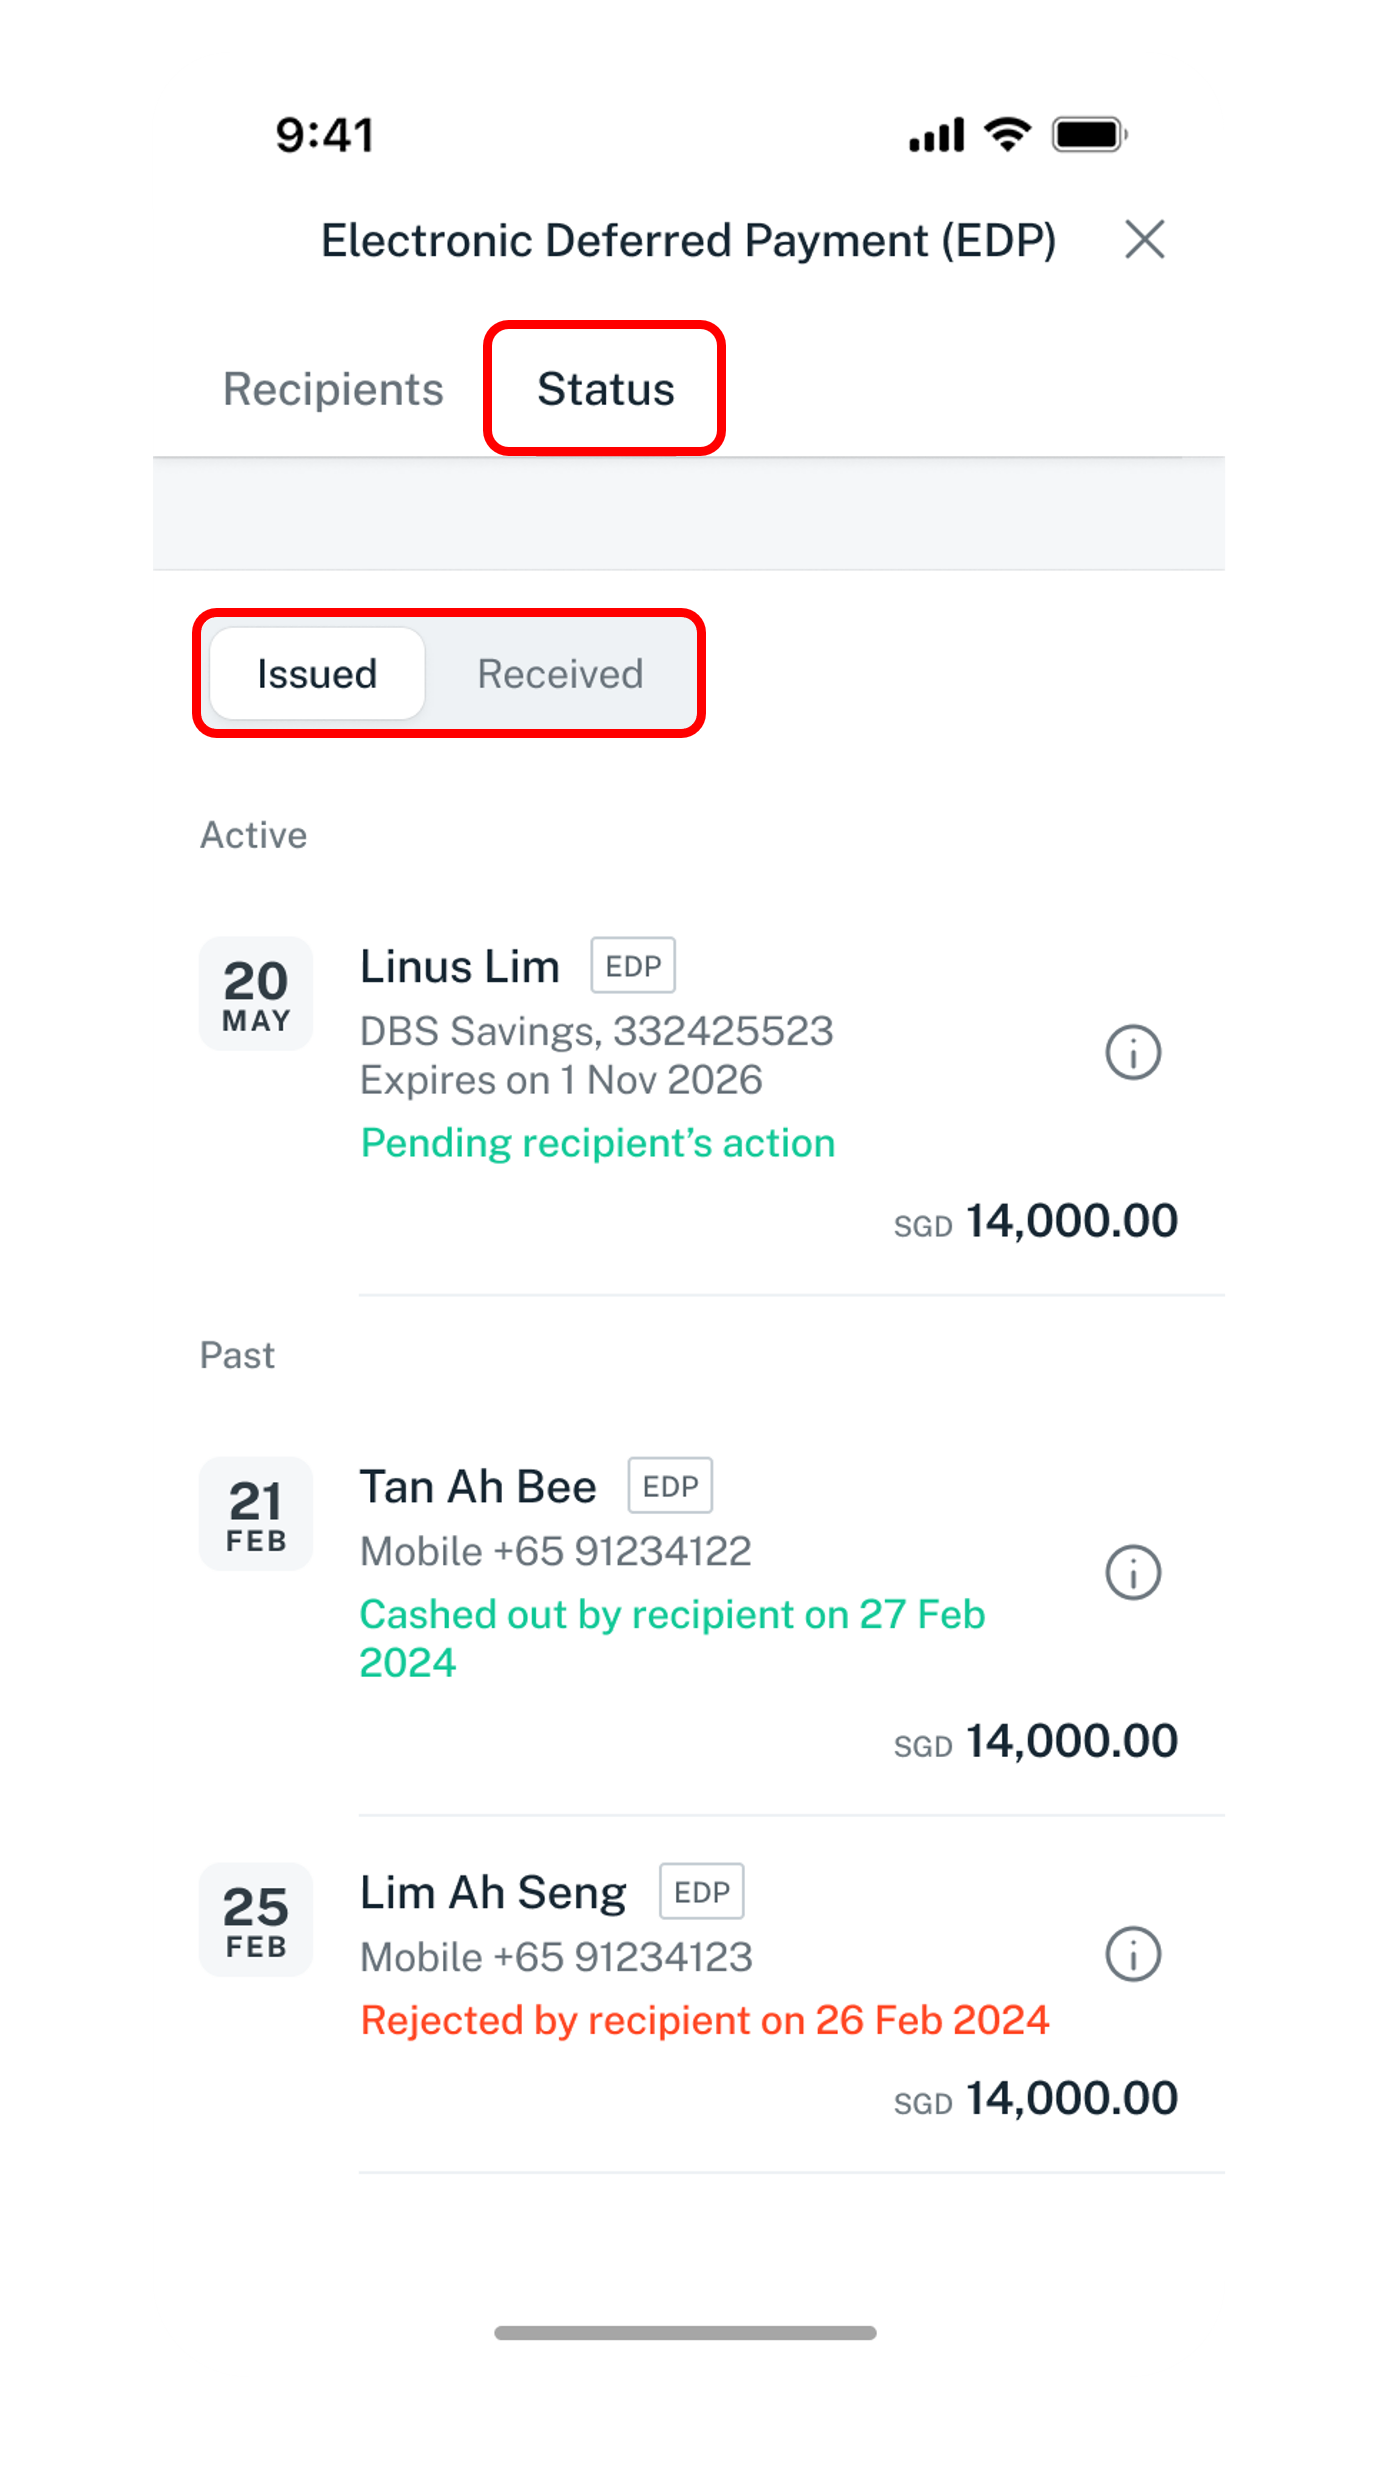
Task: Switch to Issued payments view
Action: 317,673
